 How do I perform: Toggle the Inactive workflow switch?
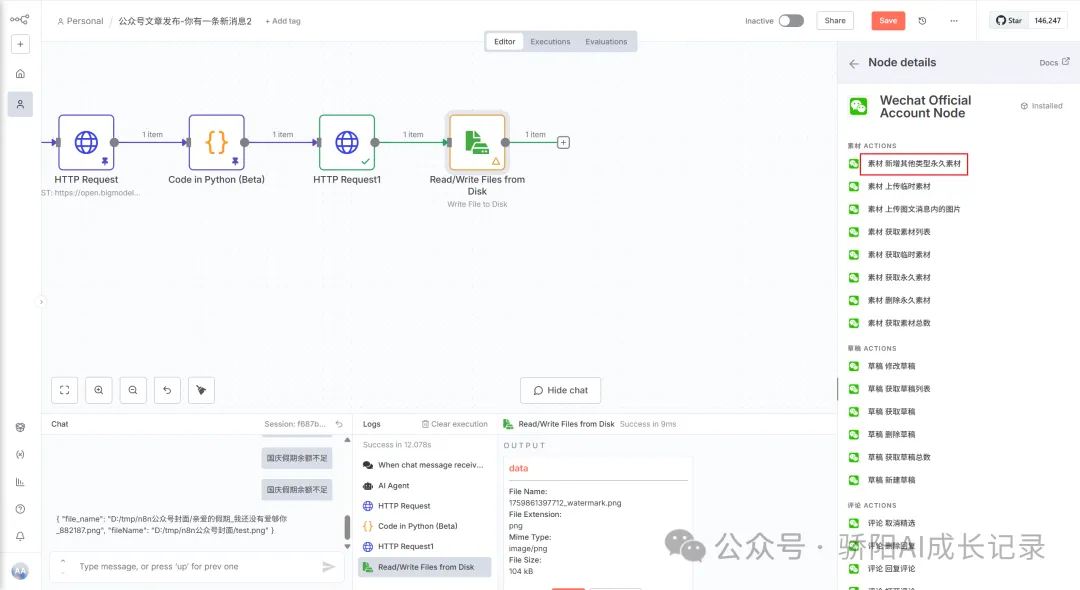click(x=791, y=21)
